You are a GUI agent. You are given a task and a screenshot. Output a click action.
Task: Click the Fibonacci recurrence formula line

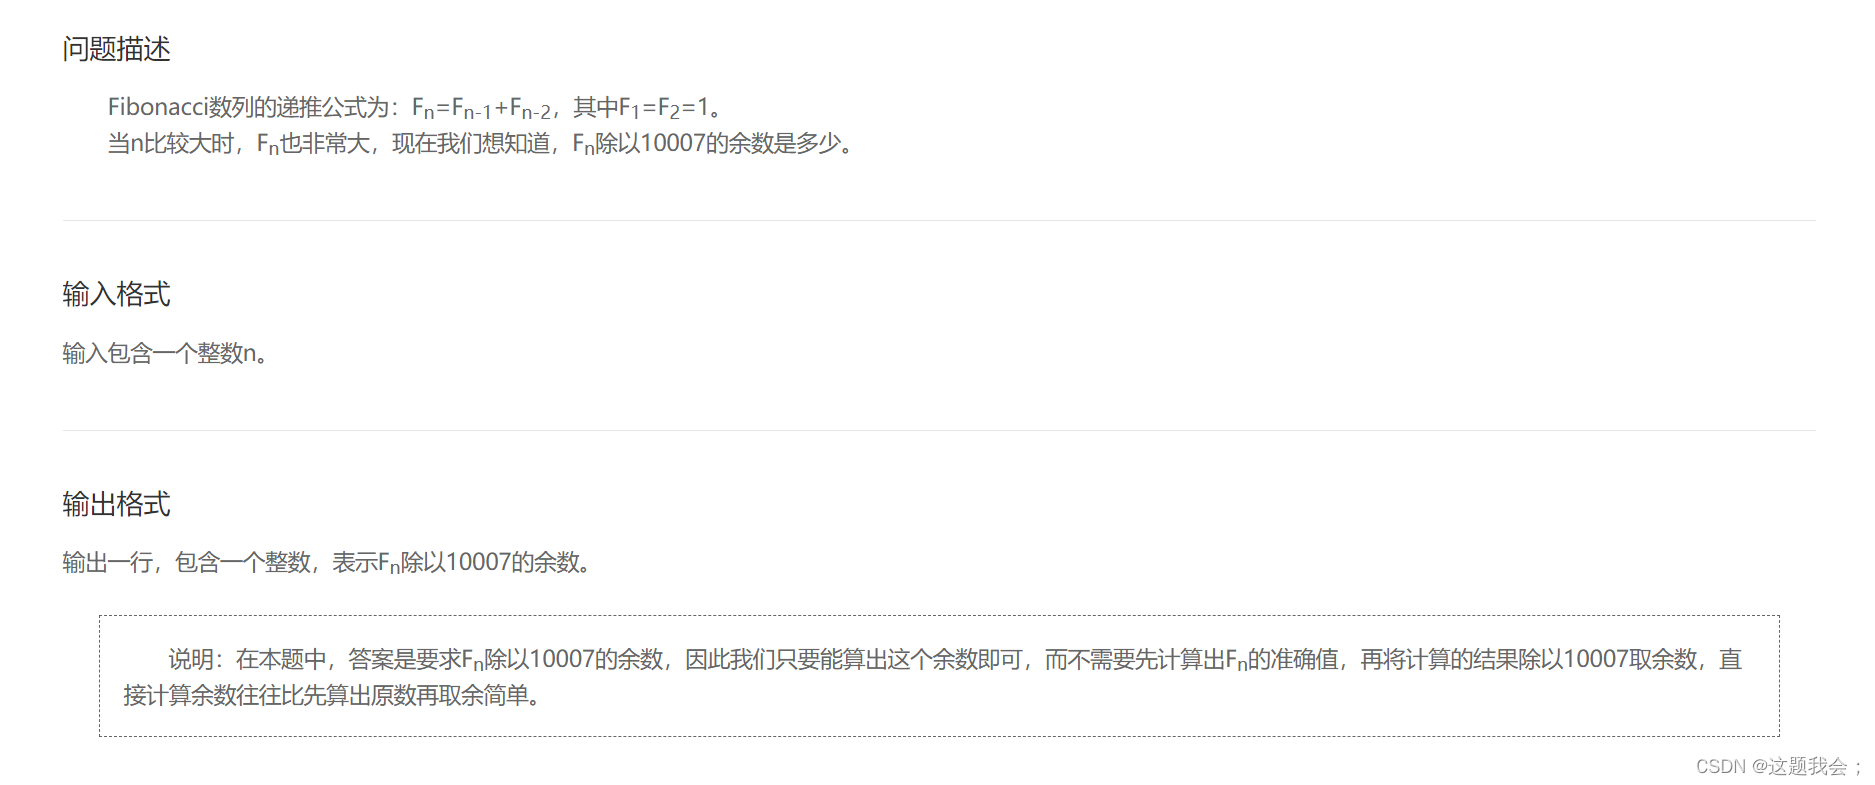pyautogui.click(x=415, y=108)
